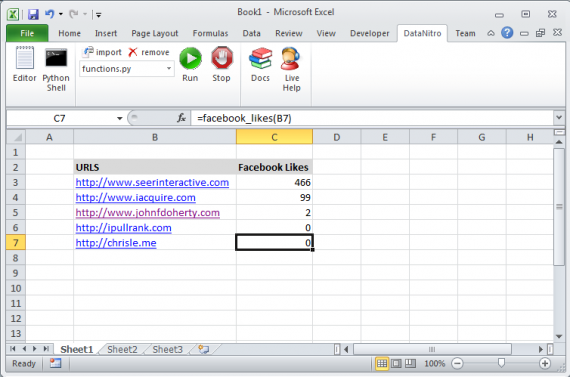Open the Formulas tab
Screen dimensions: 570x377
(210, 33)
